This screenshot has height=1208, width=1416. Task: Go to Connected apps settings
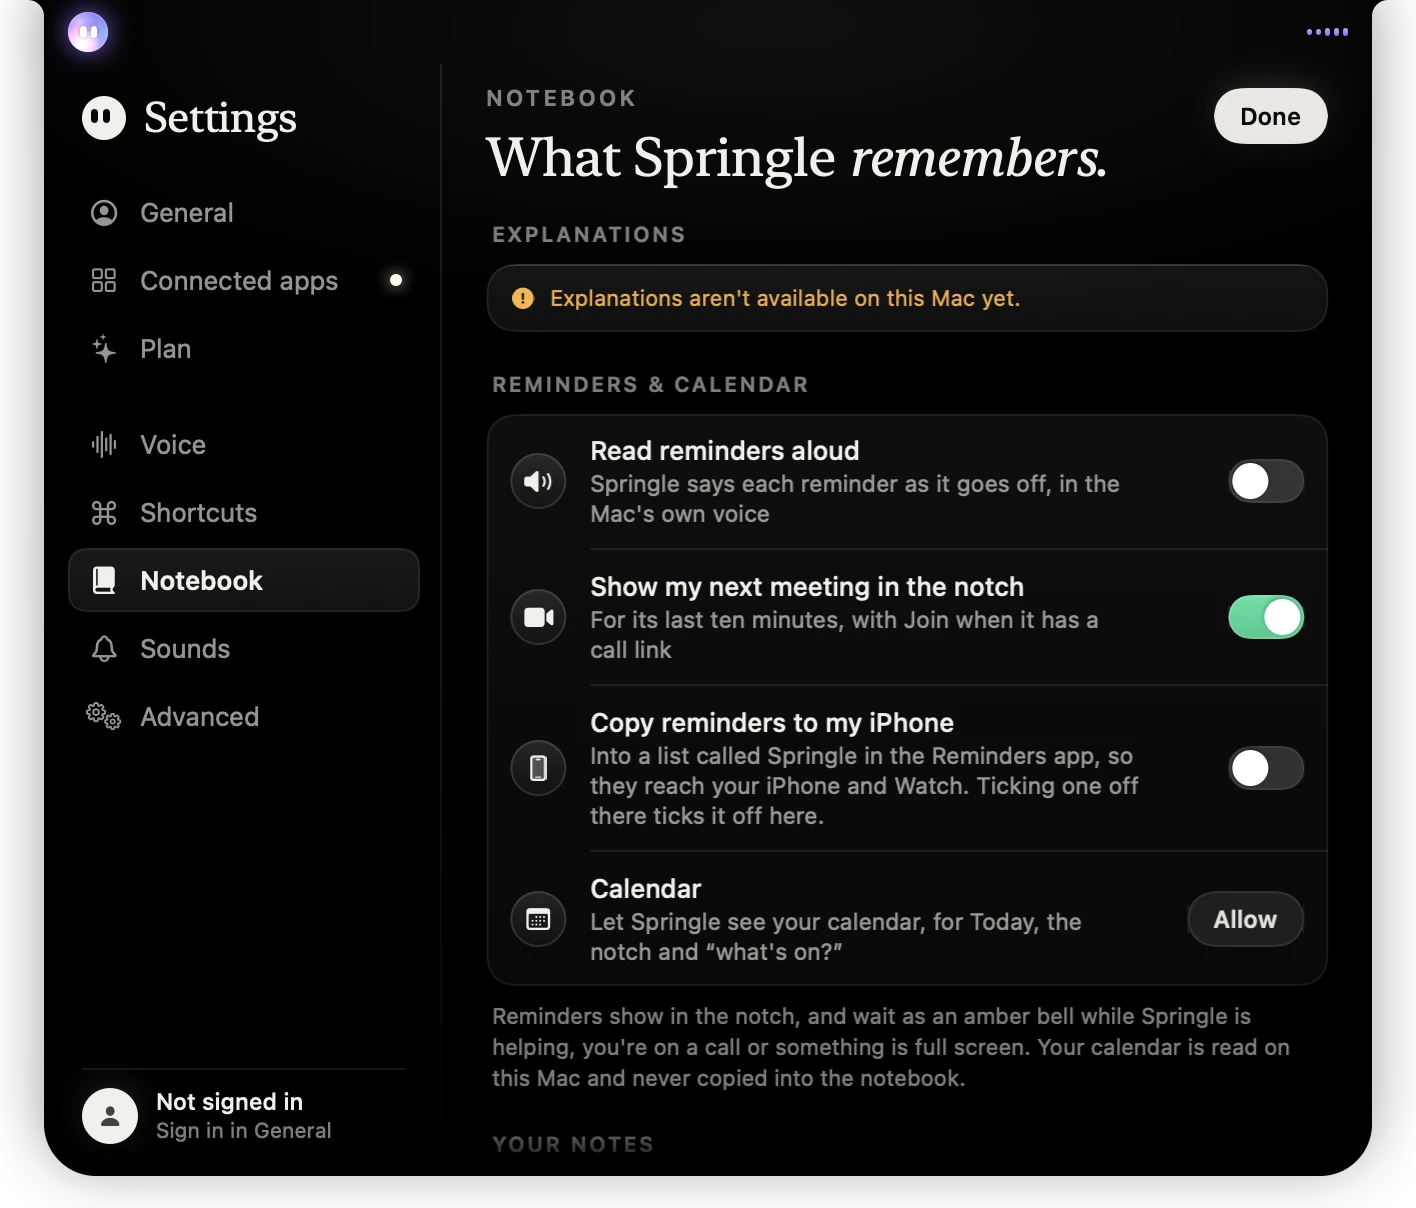pyautogui.click(x=244, y=281)
